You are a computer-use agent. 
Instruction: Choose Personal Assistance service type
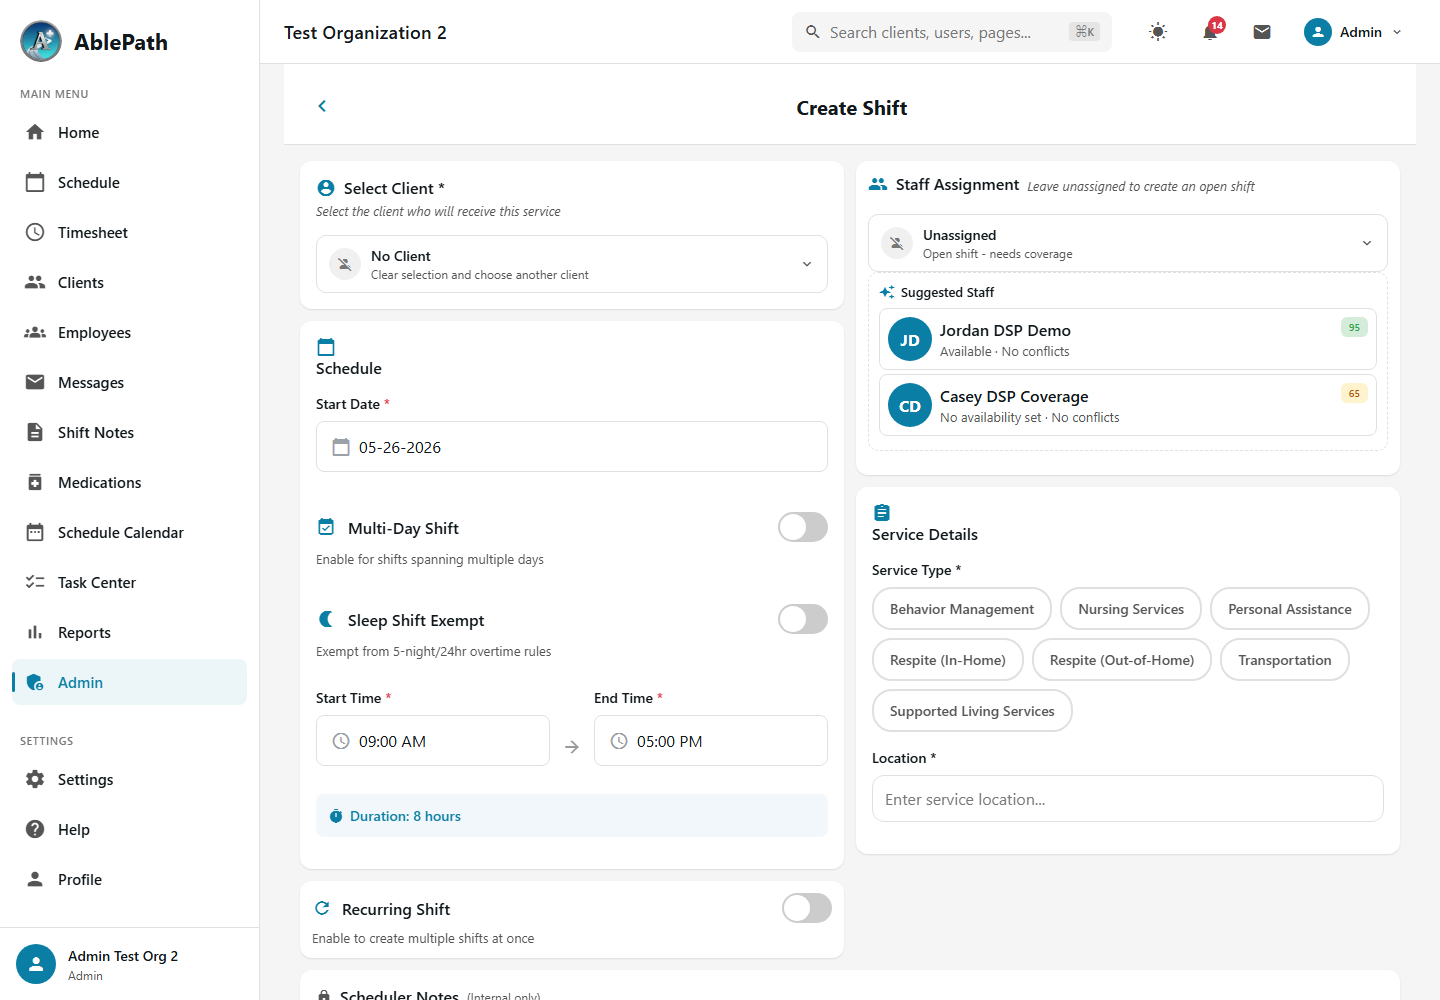[1290, 609]
